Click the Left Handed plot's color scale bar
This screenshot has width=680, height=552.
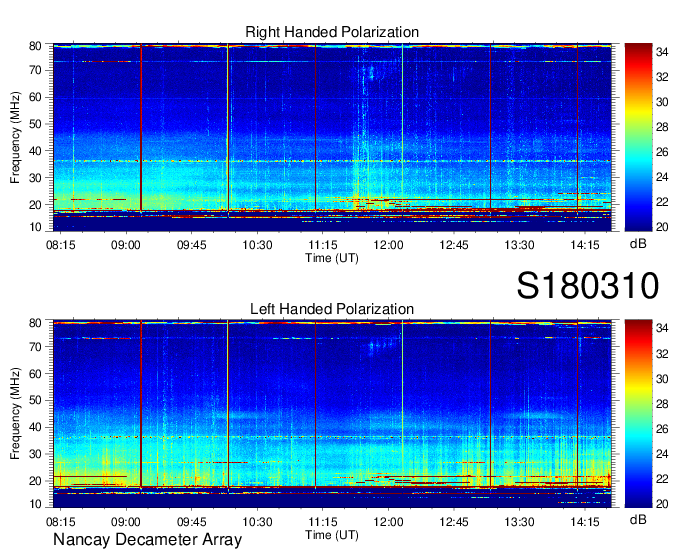tap(638, 414)
